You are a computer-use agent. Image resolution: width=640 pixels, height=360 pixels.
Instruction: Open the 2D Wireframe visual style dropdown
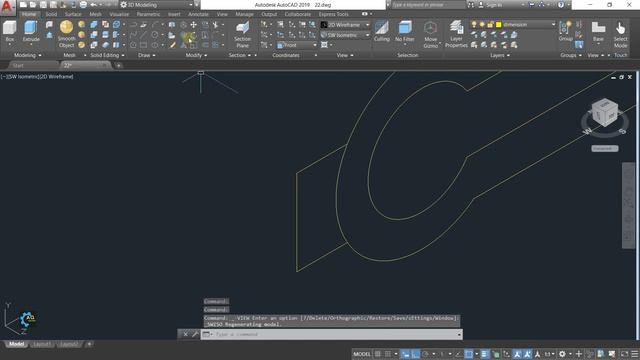(345, 25)
